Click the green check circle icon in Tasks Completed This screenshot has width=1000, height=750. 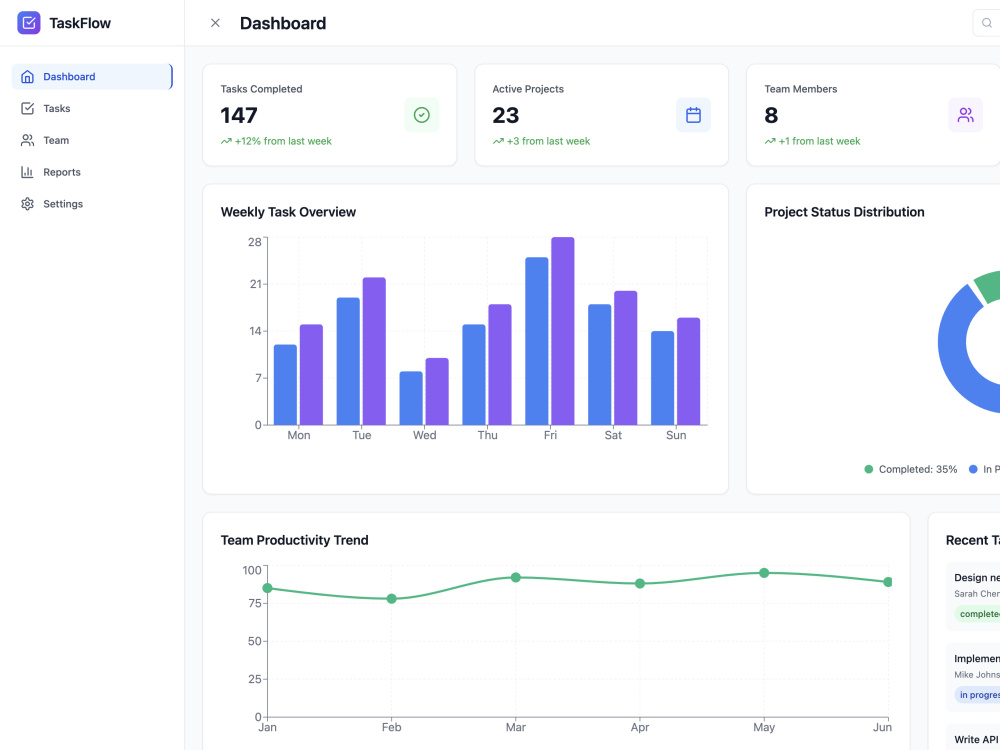click(422, 115)
